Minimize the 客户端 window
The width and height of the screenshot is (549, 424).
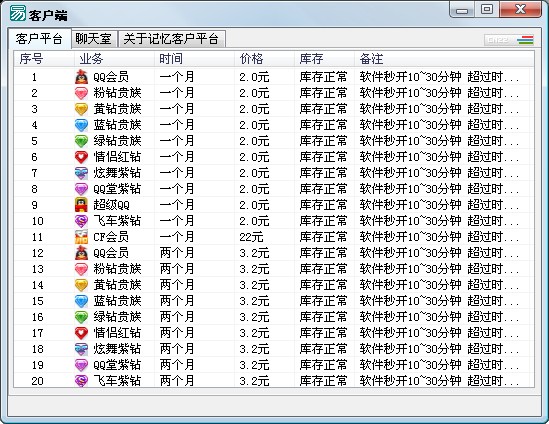coord(462,10)
